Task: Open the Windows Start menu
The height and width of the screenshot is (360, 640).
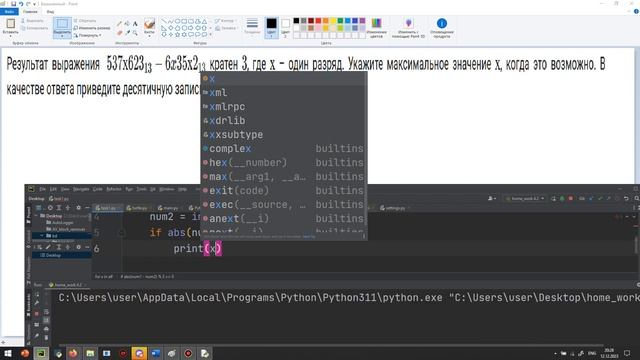Action: coord(8,353)
